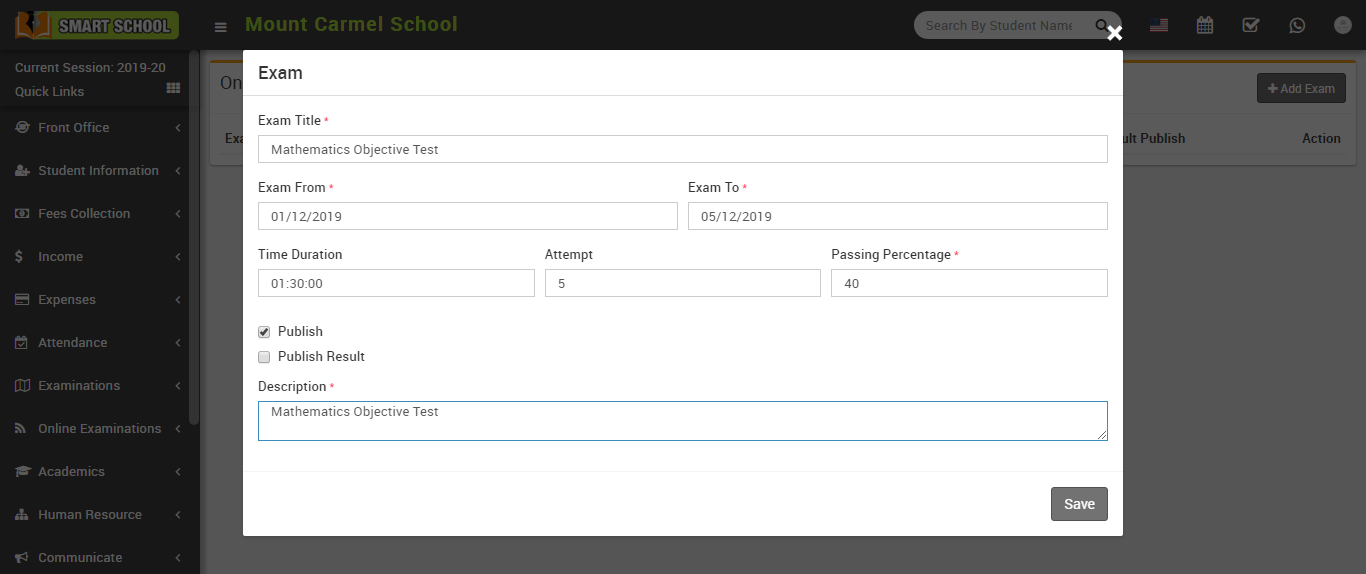Expand the Online Examinations menu
The height and width of the screenshot is (574, 1366).
pos(99,429)
